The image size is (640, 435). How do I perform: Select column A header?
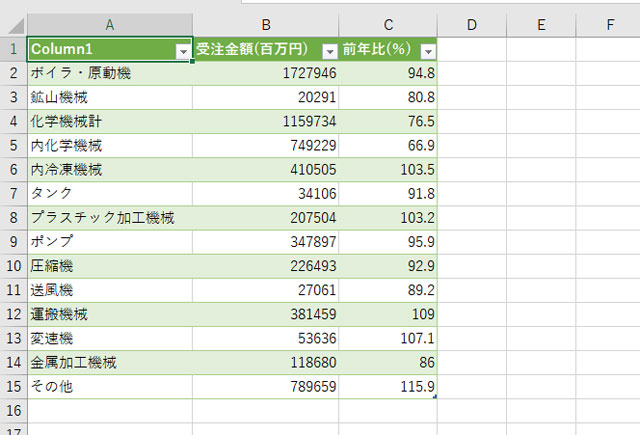[x=109, y=23]
